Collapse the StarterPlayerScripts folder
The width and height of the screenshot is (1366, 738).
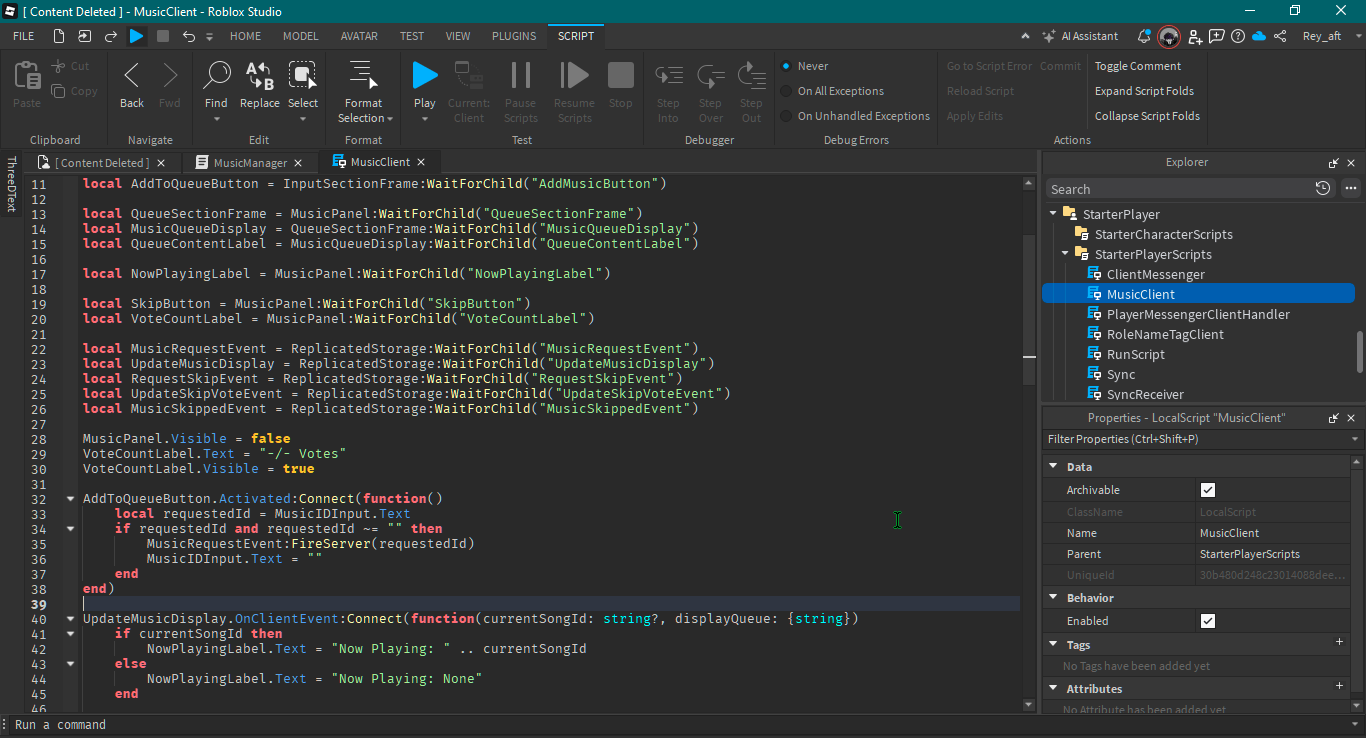point(1066,254)
